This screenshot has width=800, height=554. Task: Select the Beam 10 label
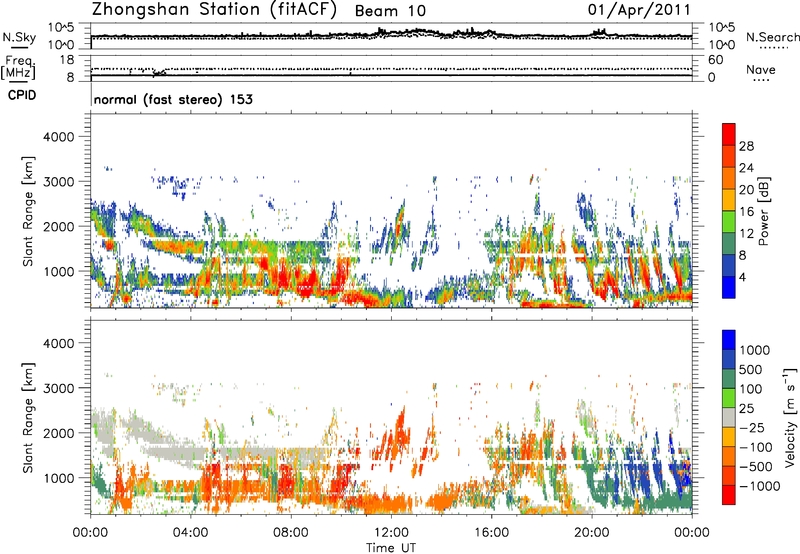(x=390, y=11)
